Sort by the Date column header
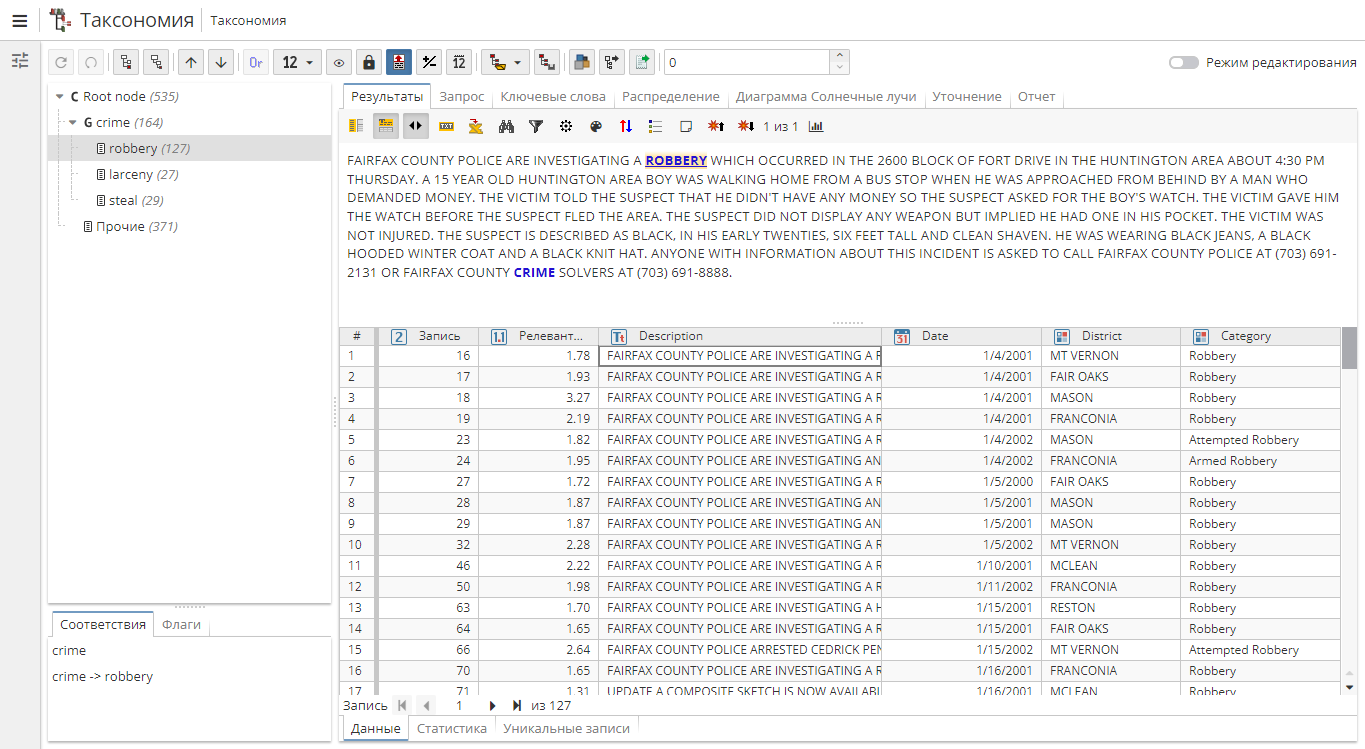The image size is (1365, 749). point(961,336)
